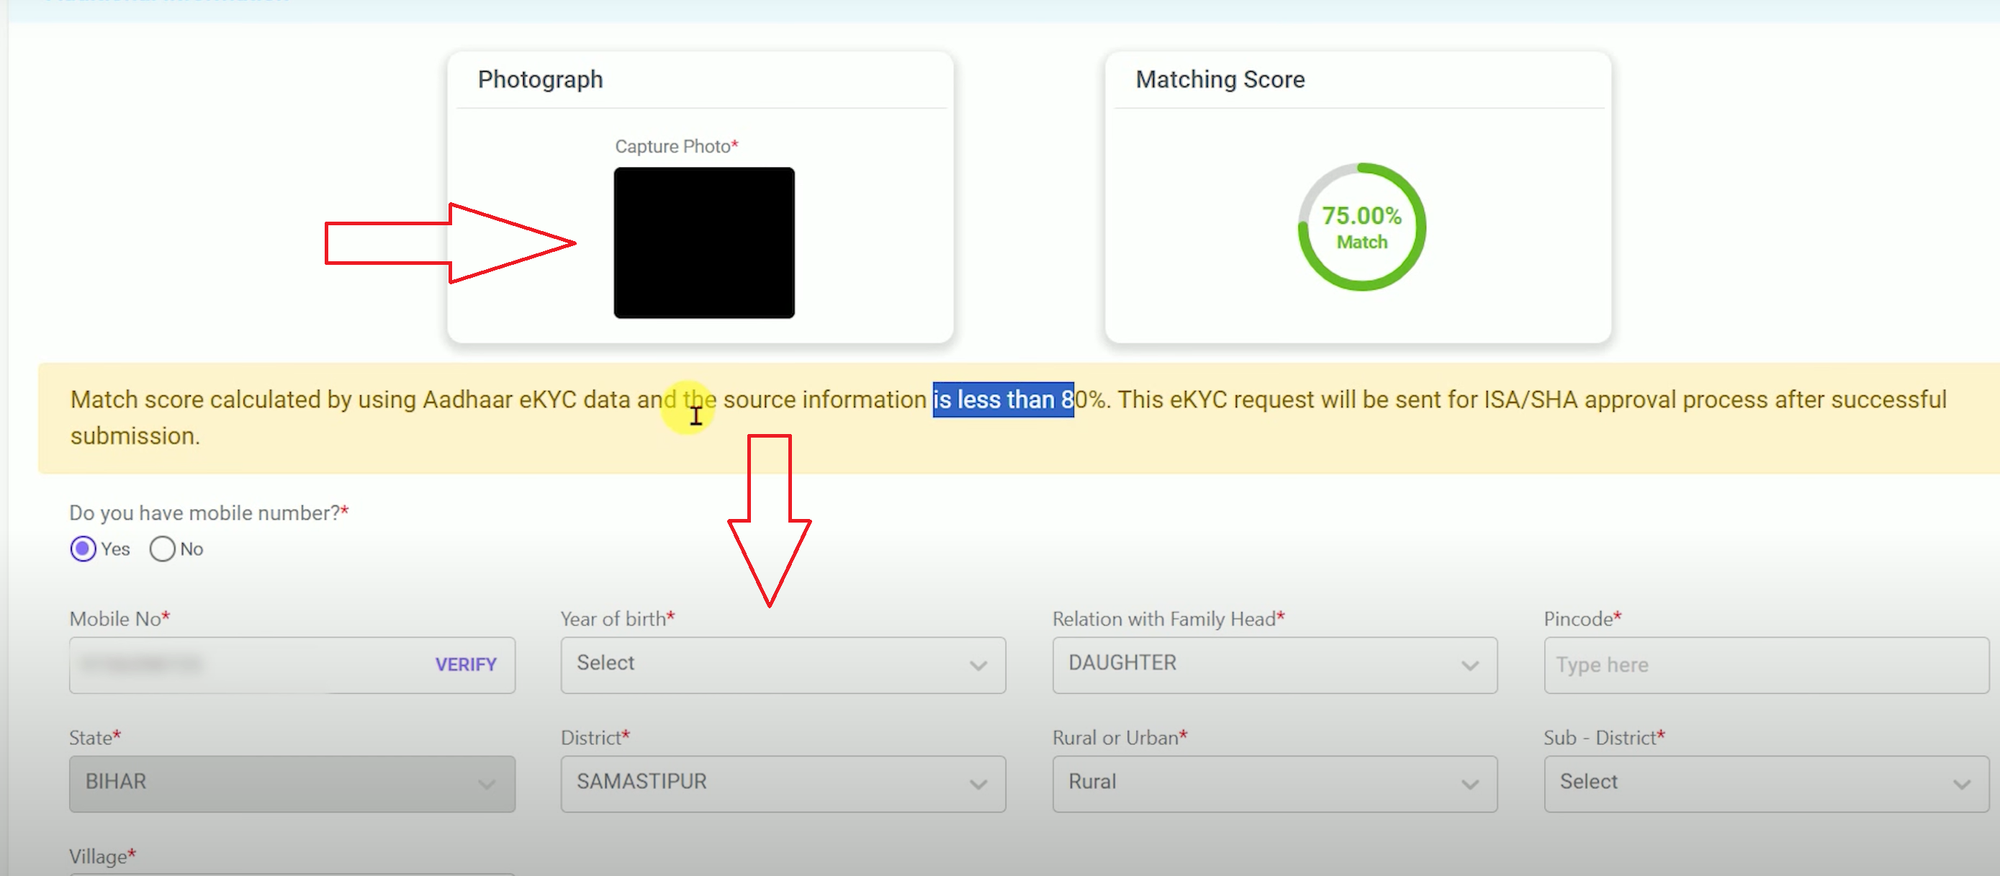Click the 75.00% match percentage text
Screen dimensions: 2000x876
[1361, 216]
